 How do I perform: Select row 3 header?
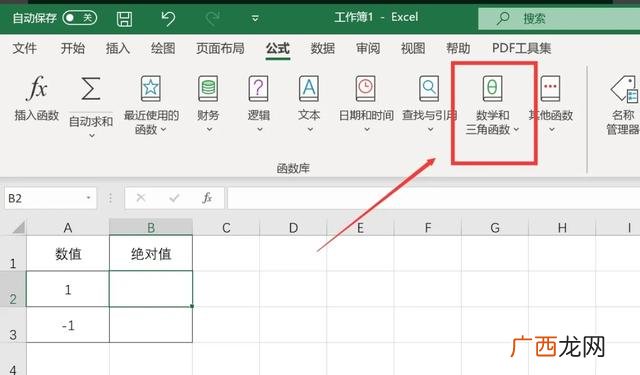point(13,325)
